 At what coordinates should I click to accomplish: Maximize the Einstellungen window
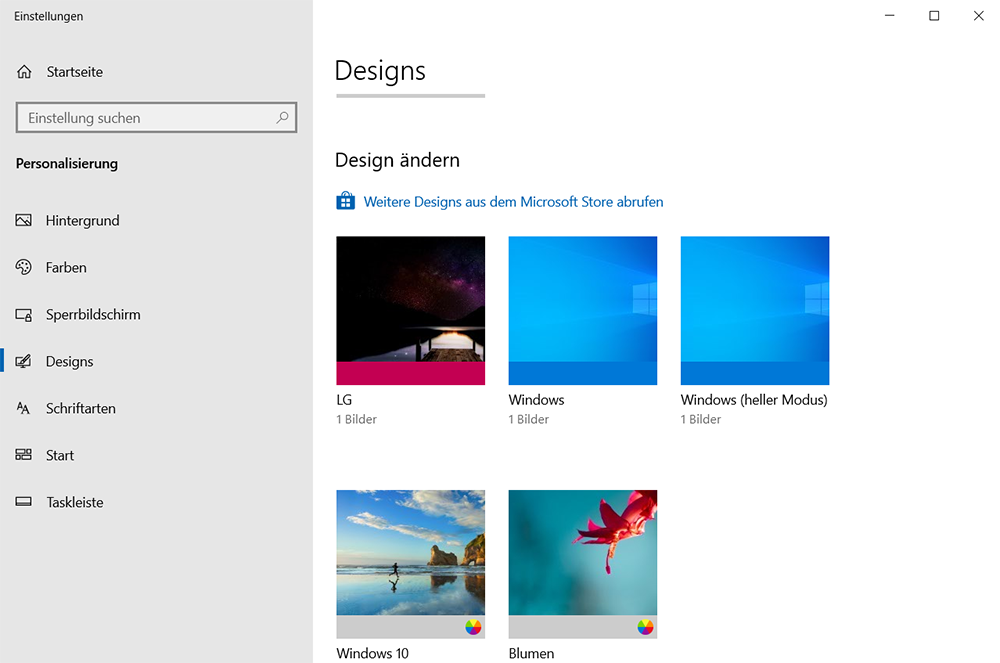(x=934, y=16)
